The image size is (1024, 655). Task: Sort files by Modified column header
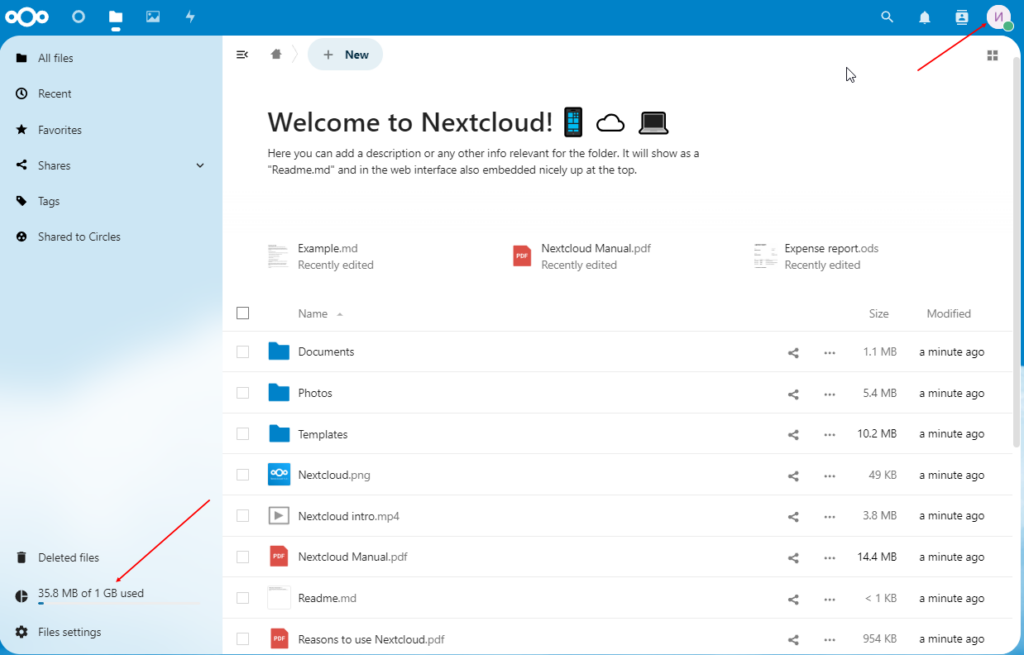[x=948, y=313]
